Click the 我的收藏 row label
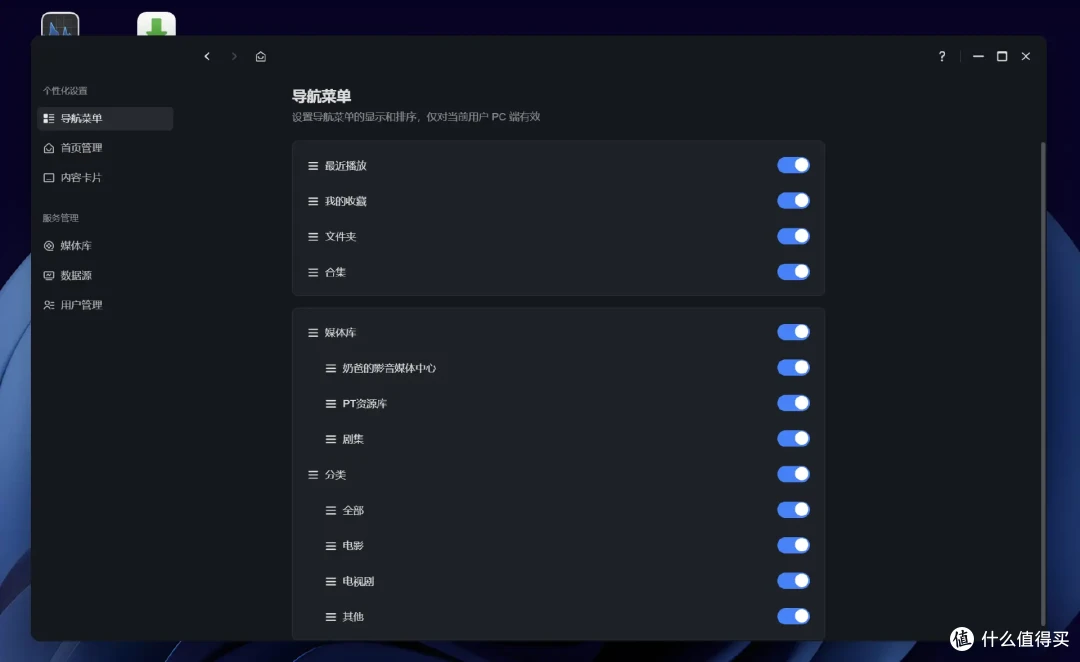This screenshot has width=1080, height=662. 346,201
